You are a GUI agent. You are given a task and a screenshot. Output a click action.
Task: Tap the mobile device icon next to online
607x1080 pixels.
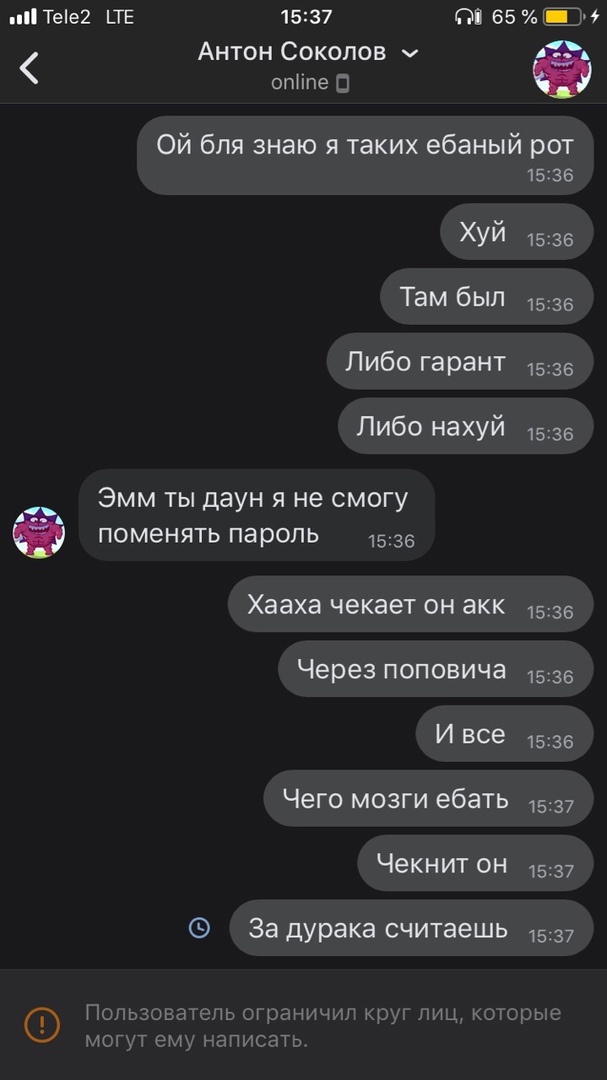(x=342, y=83)
